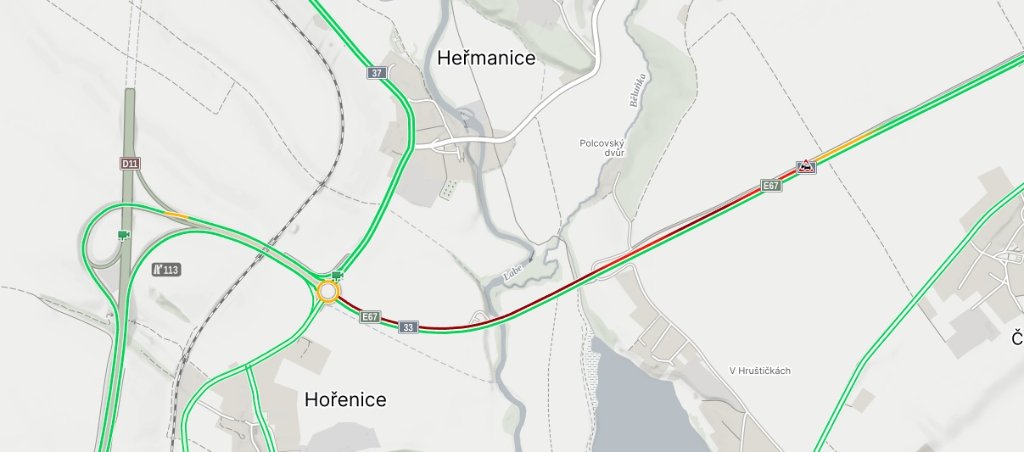The image size is (1024, 452).
Task: Click the D11 motorway shield
Action: (x=130, y=163)
